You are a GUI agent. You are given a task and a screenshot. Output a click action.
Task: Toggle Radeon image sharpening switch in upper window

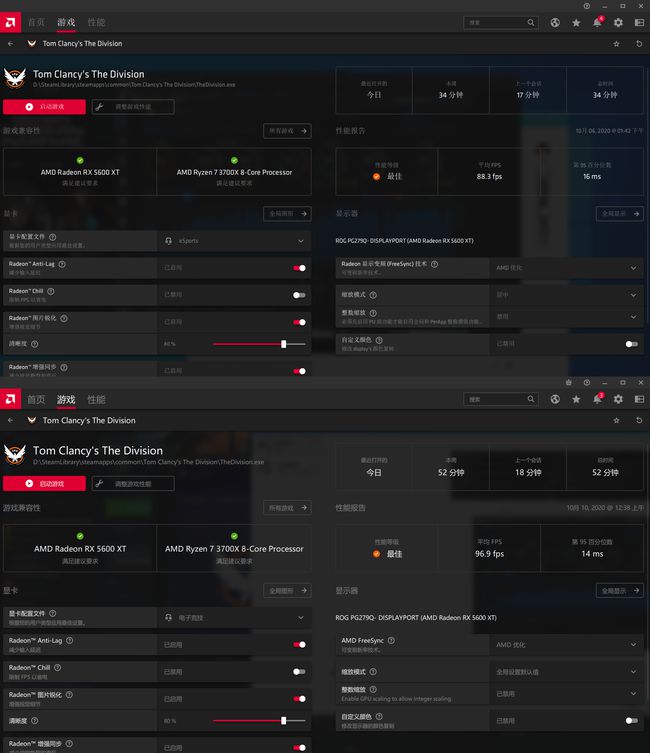299,322
